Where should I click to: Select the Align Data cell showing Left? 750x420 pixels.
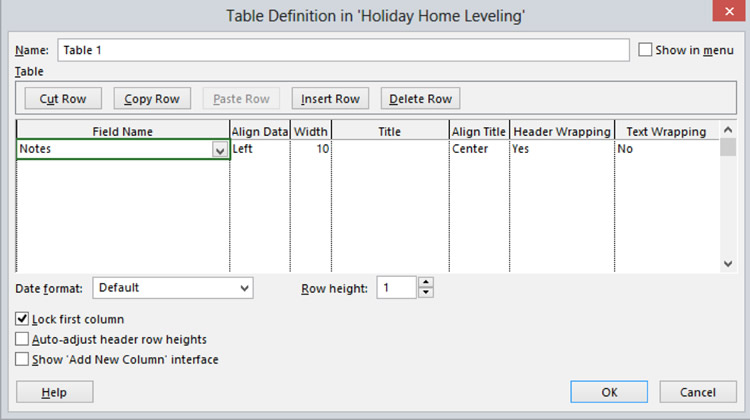260,149
